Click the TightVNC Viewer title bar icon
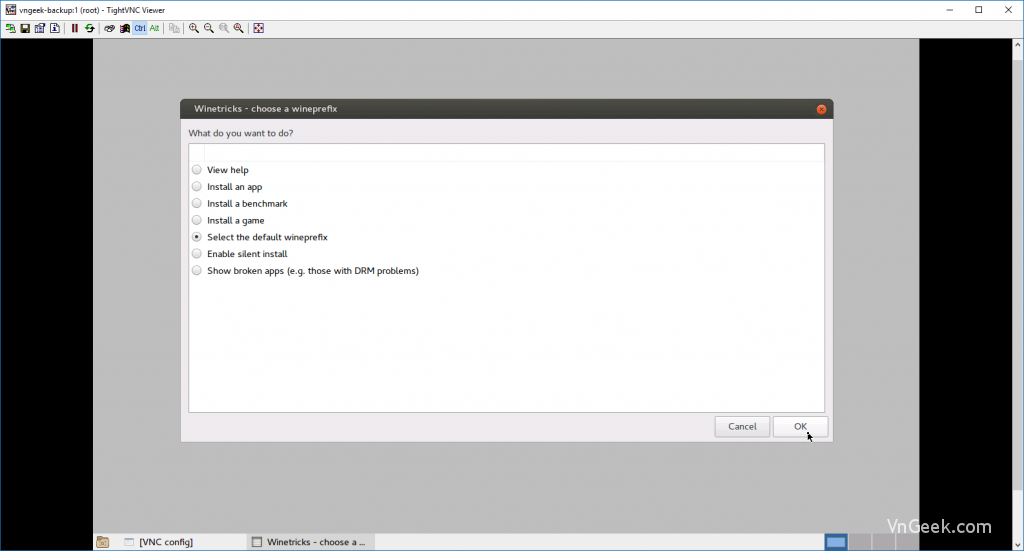This screenshot has width=1024, height=551. click(10, 10)
